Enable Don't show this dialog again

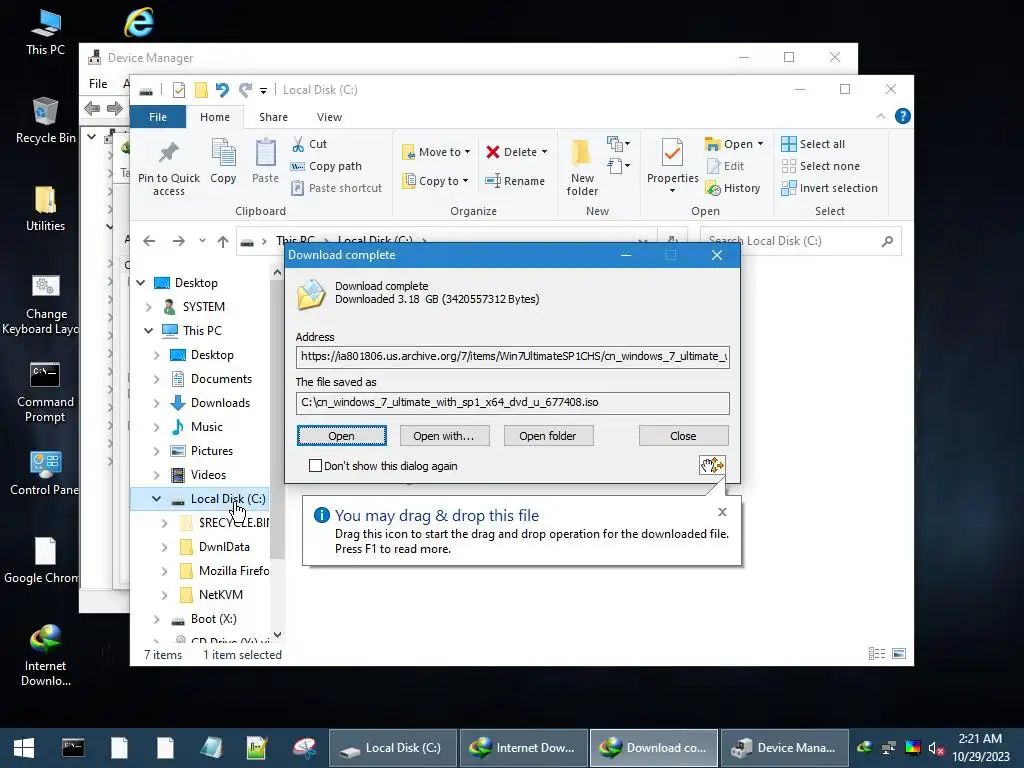click(x=315, y=466)
